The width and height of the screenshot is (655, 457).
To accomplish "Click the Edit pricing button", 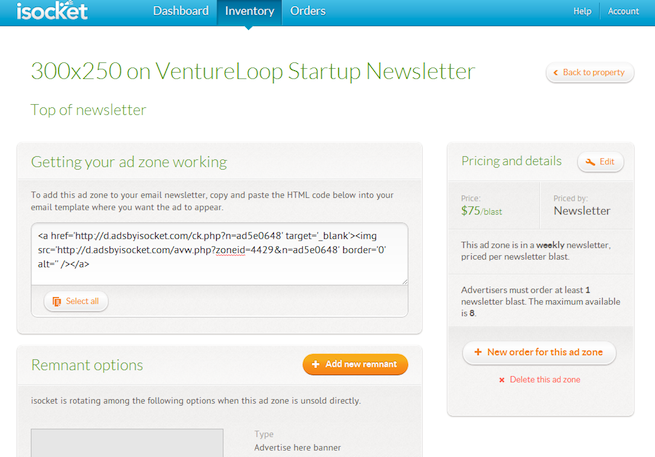I will (601, 162).
